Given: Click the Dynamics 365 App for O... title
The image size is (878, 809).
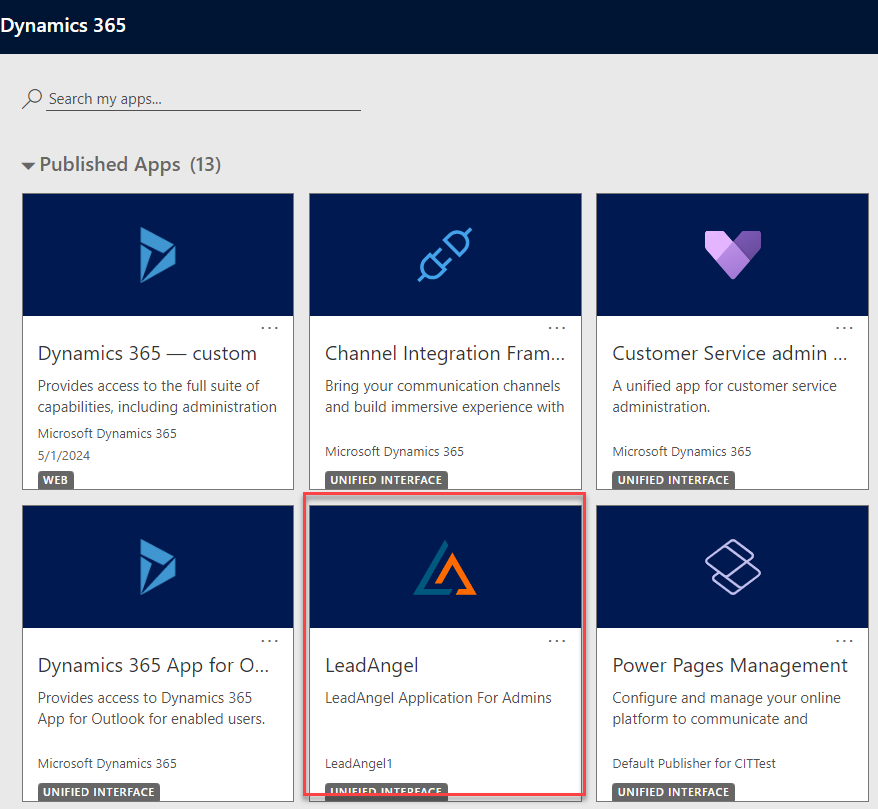Looking at the screenshot, I should [153, 665].
